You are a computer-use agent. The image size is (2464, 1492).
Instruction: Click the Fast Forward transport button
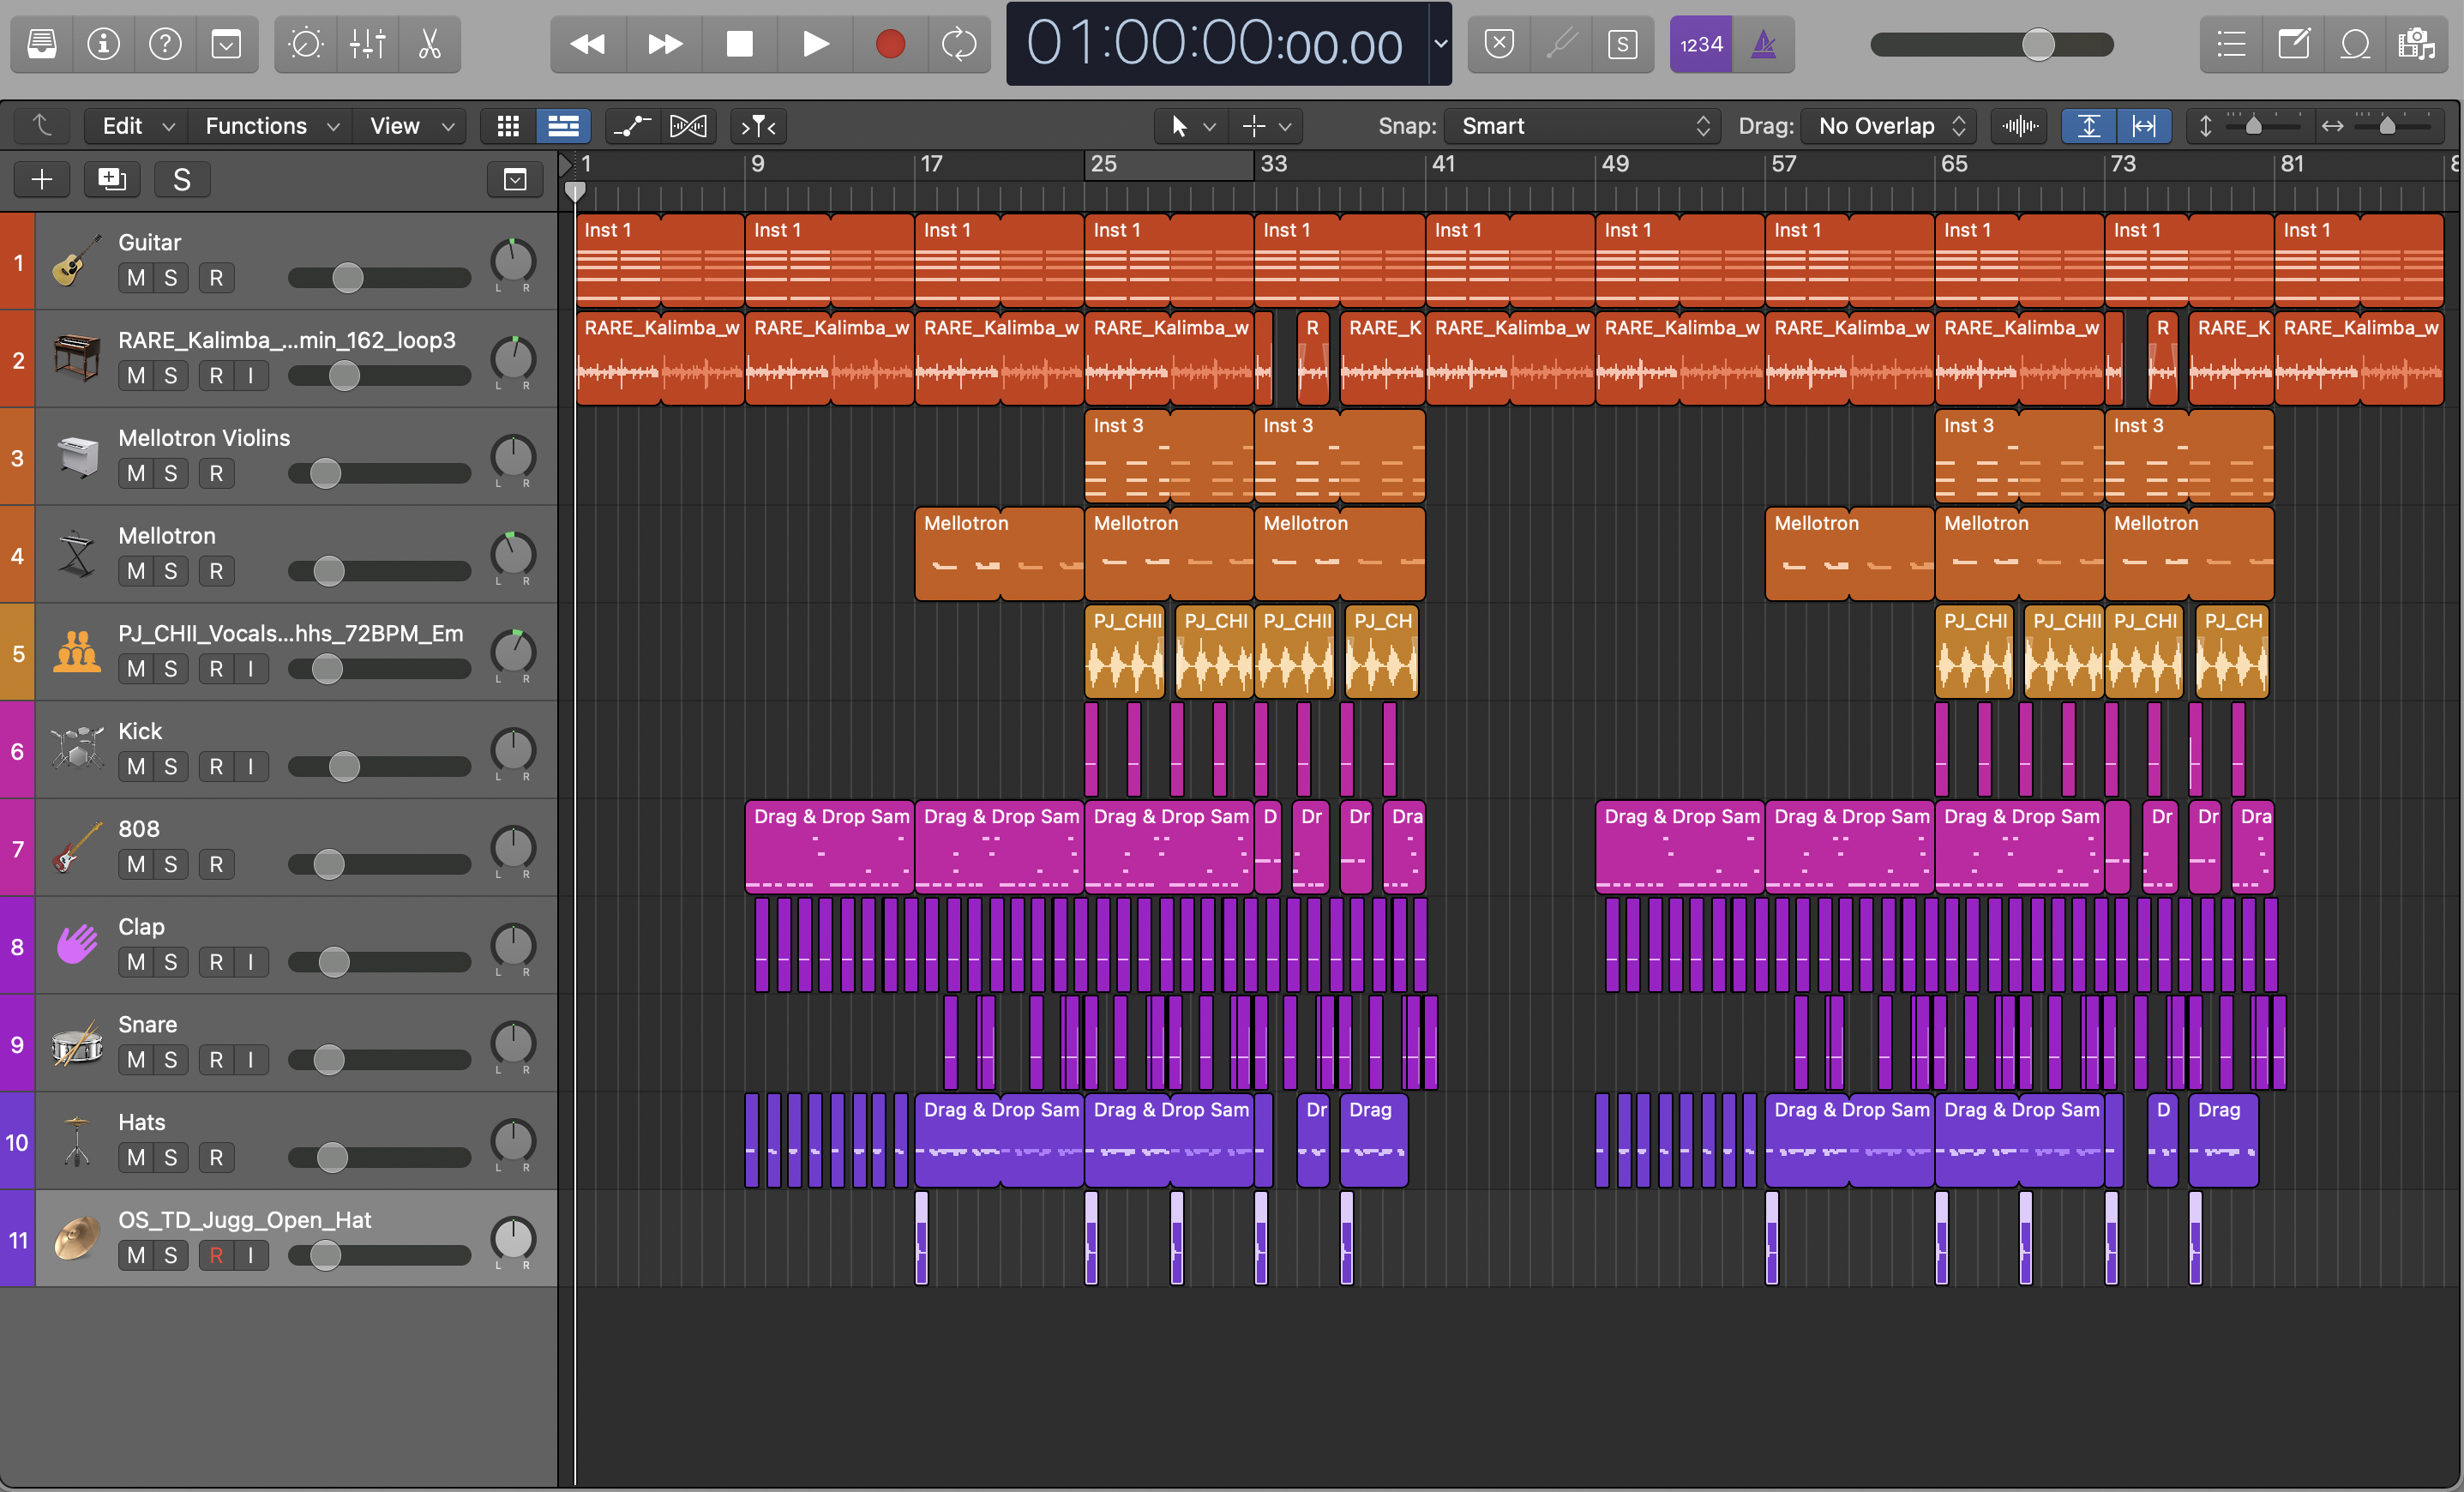[x=664, y=44]
